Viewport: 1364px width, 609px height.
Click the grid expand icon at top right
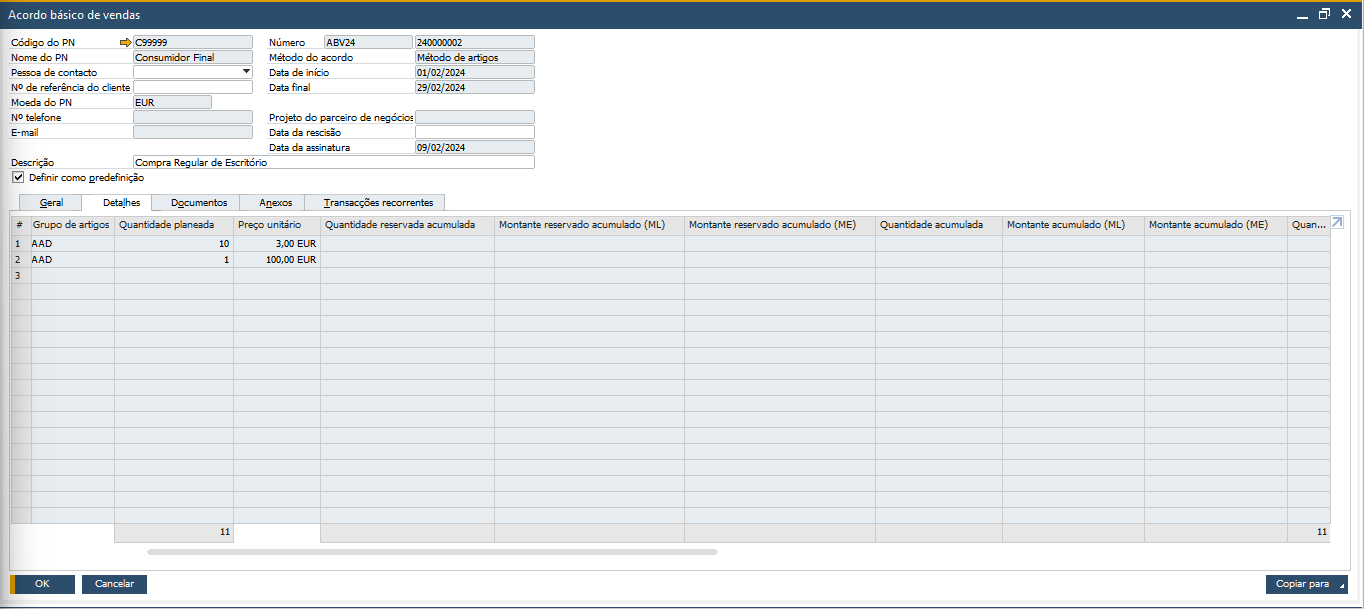(1337, 223)
